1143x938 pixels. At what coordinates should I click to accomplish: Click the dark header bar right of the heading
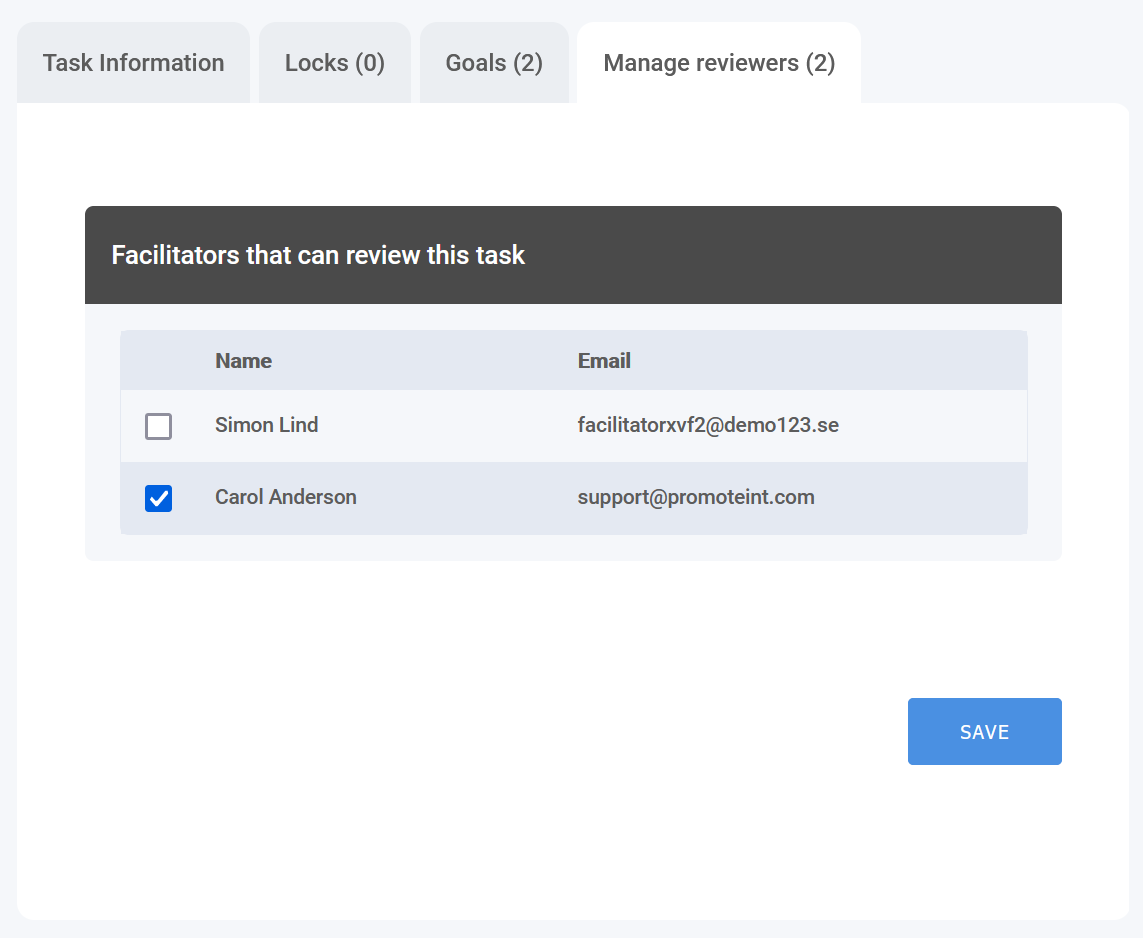tap(800, 255)
